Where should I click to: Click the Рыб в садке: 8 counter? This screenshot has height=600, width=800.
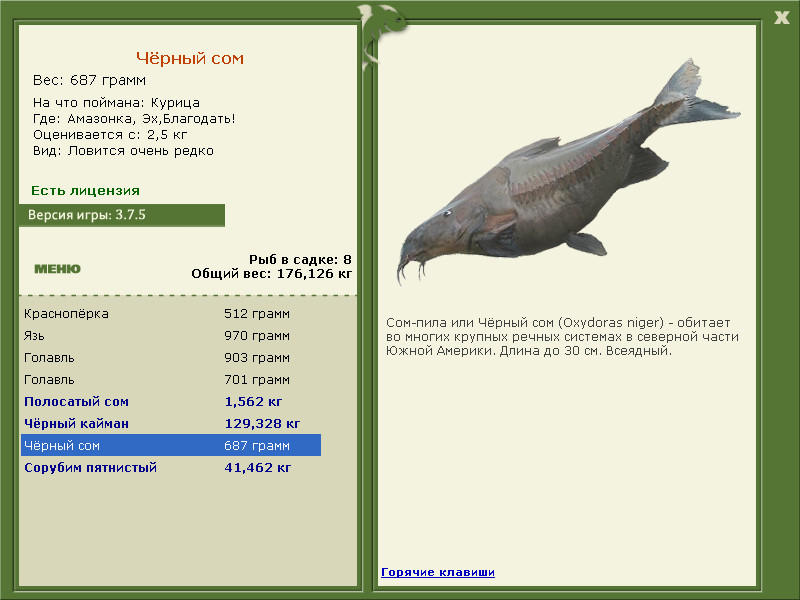[300, 259]
